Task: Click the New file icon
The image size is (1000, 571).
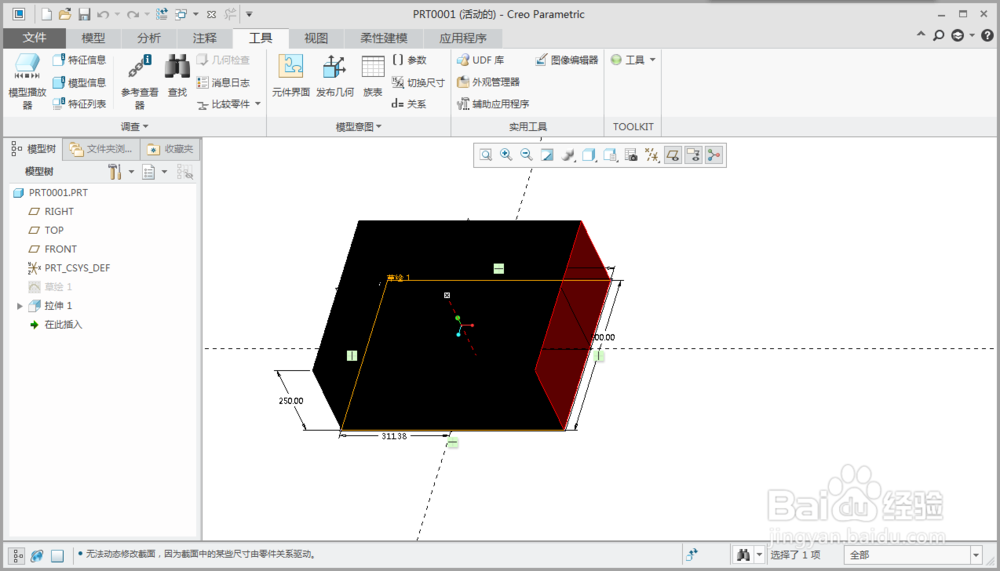Action: (x=46, y=14)
